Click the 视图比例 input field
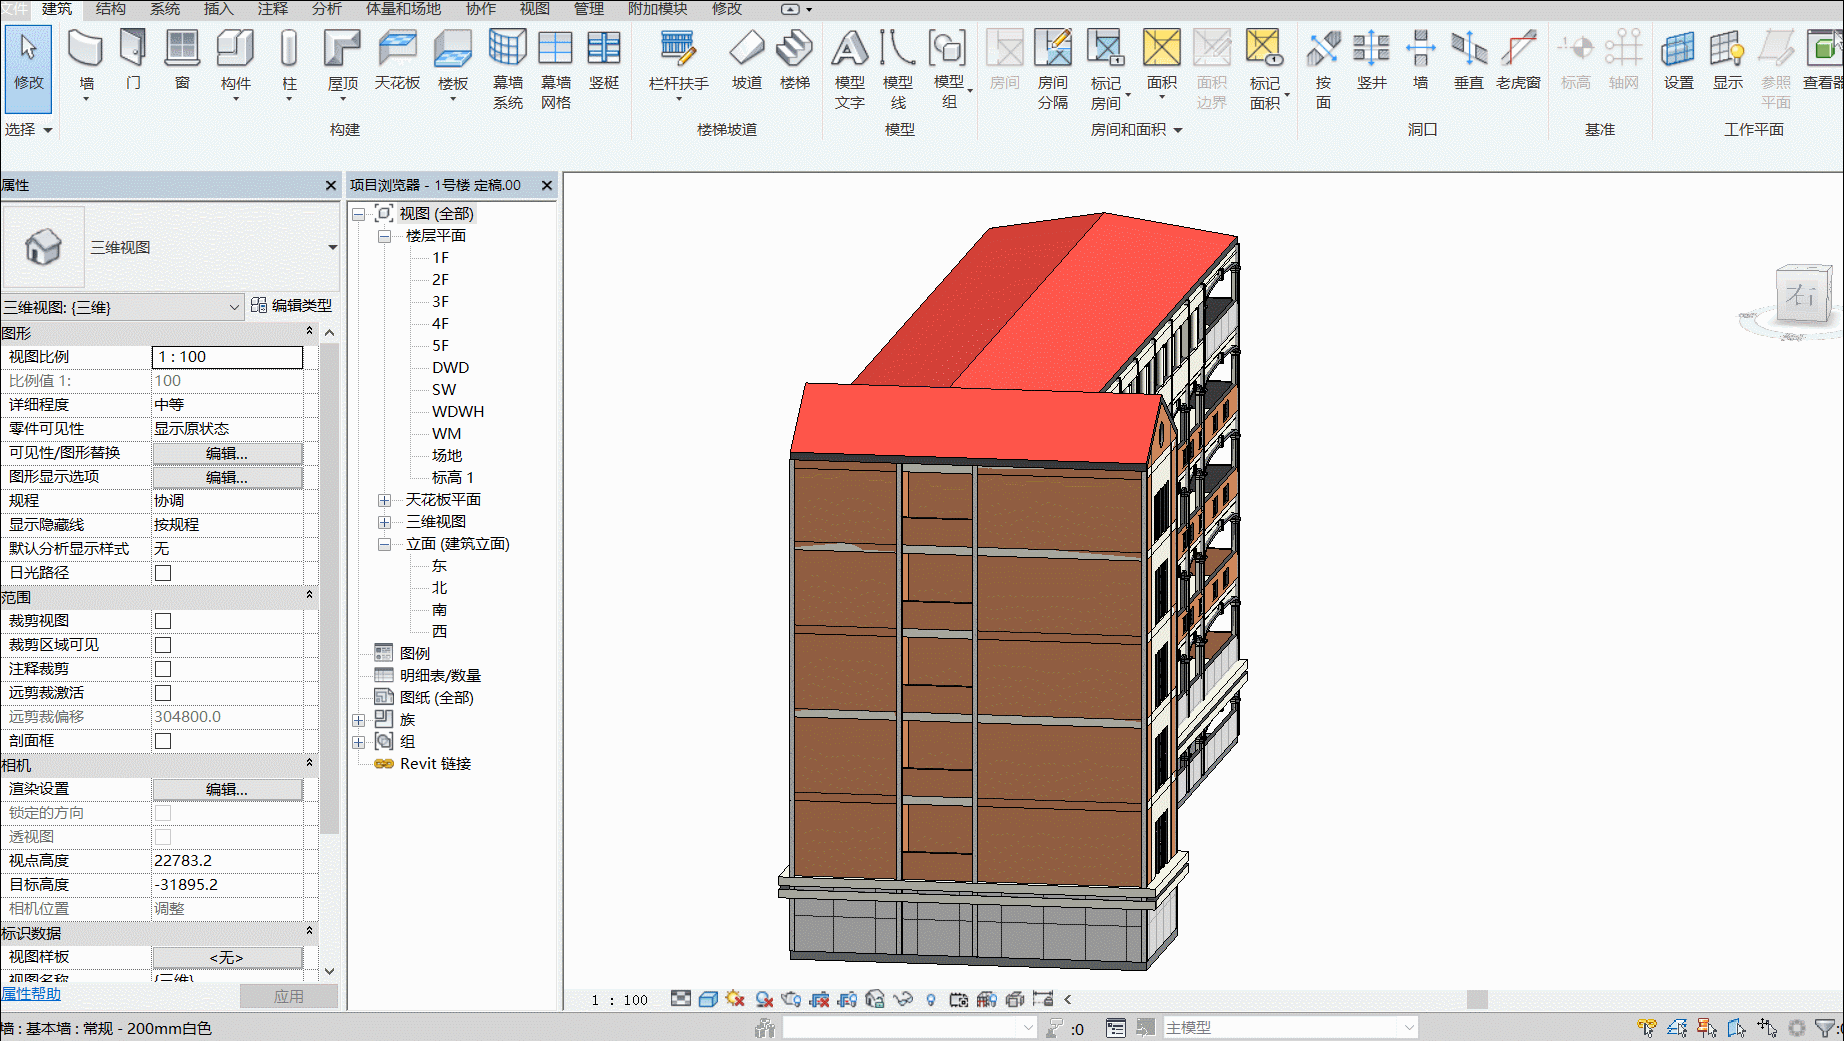The height and width of the screenshot is (1041, 1844). click(227, 357)
